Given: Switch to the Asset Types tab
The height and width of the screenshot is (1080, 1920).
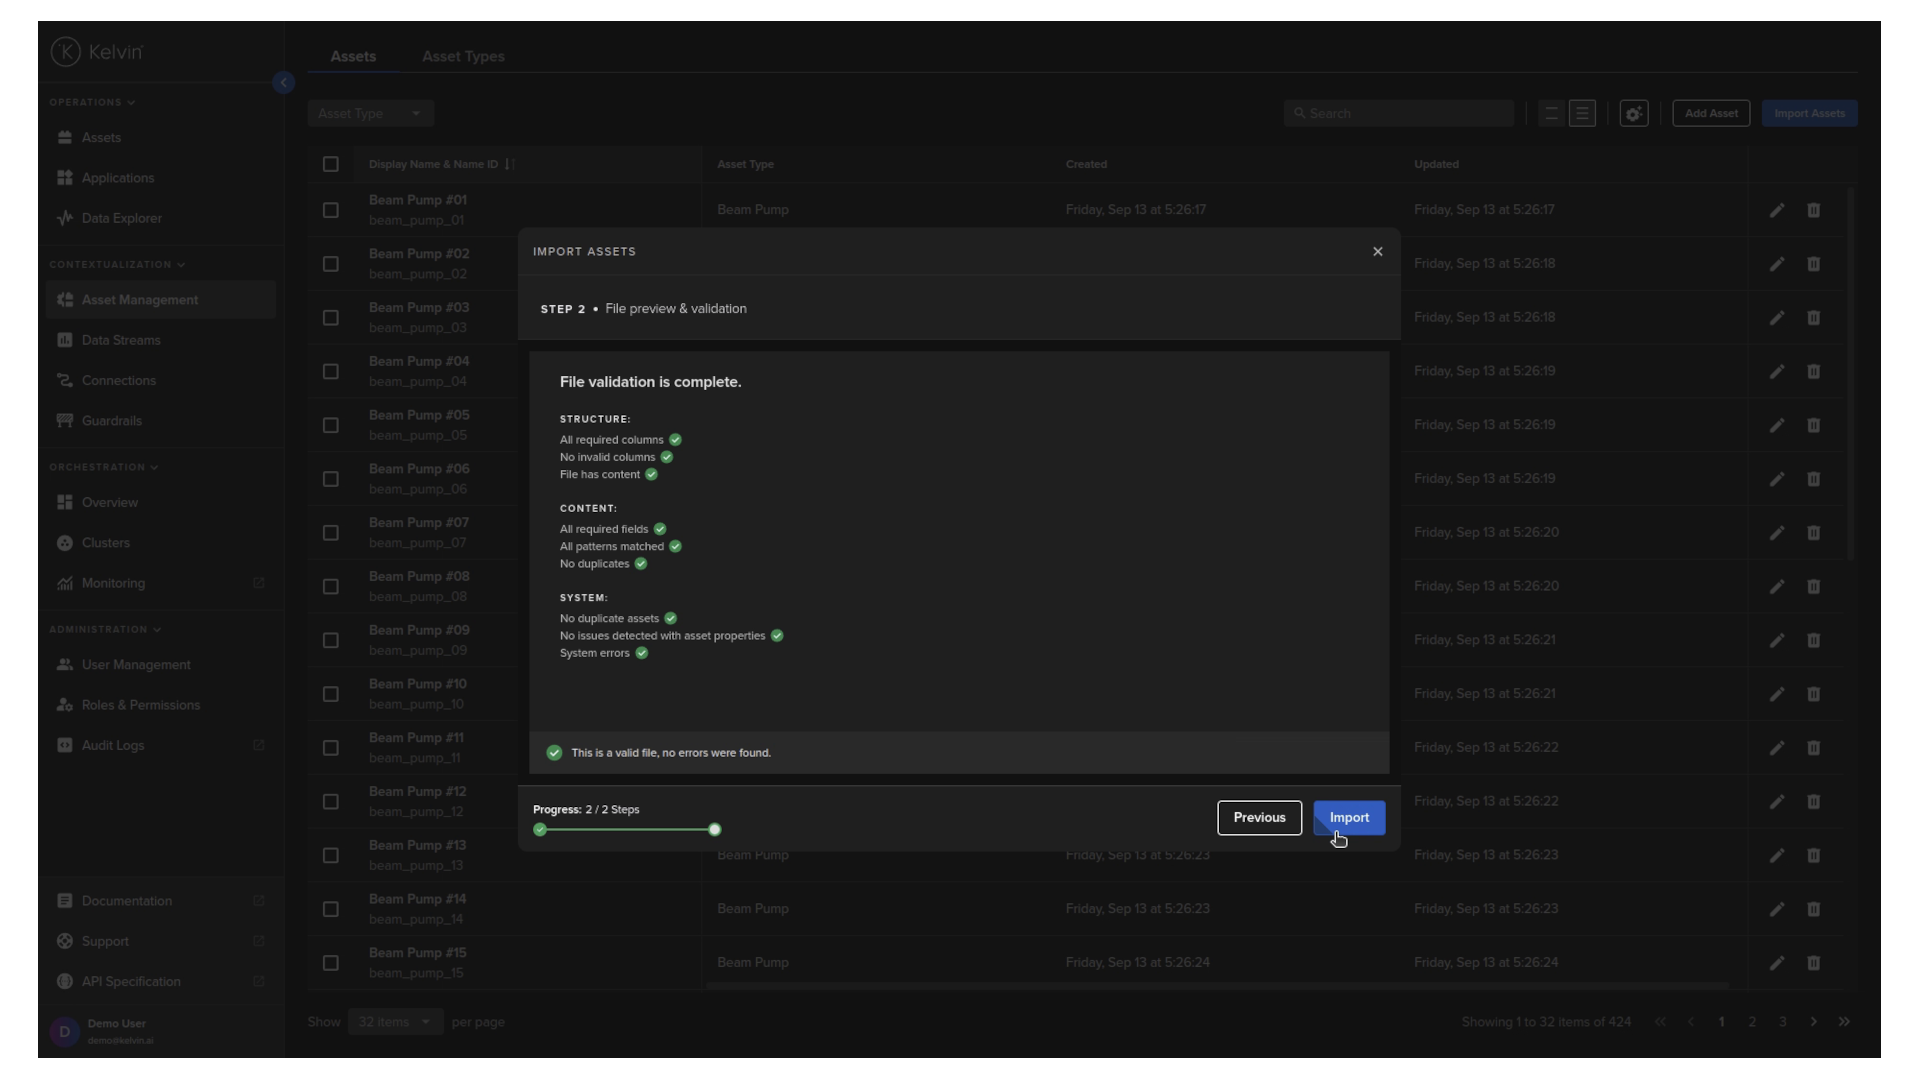Looking at the screenshot, I should pyautogui.click(x=463, y=57).
